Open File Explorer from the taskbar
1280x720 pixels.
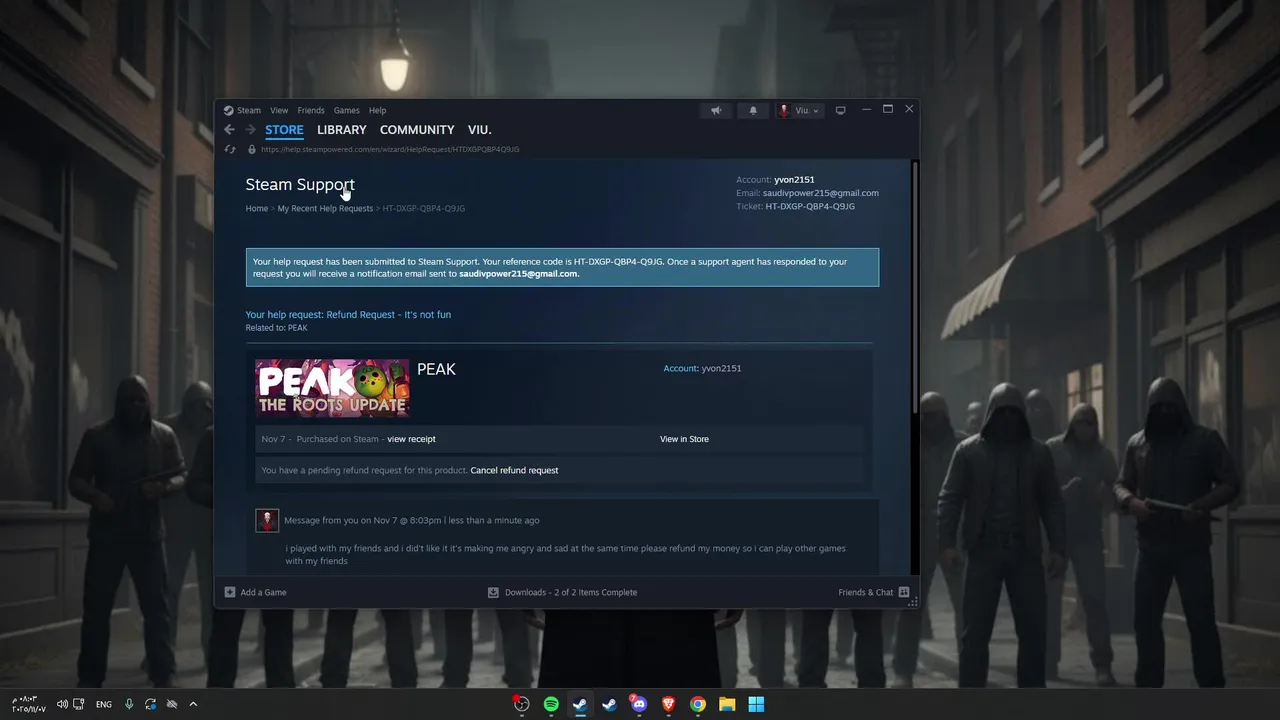[727, 704]
